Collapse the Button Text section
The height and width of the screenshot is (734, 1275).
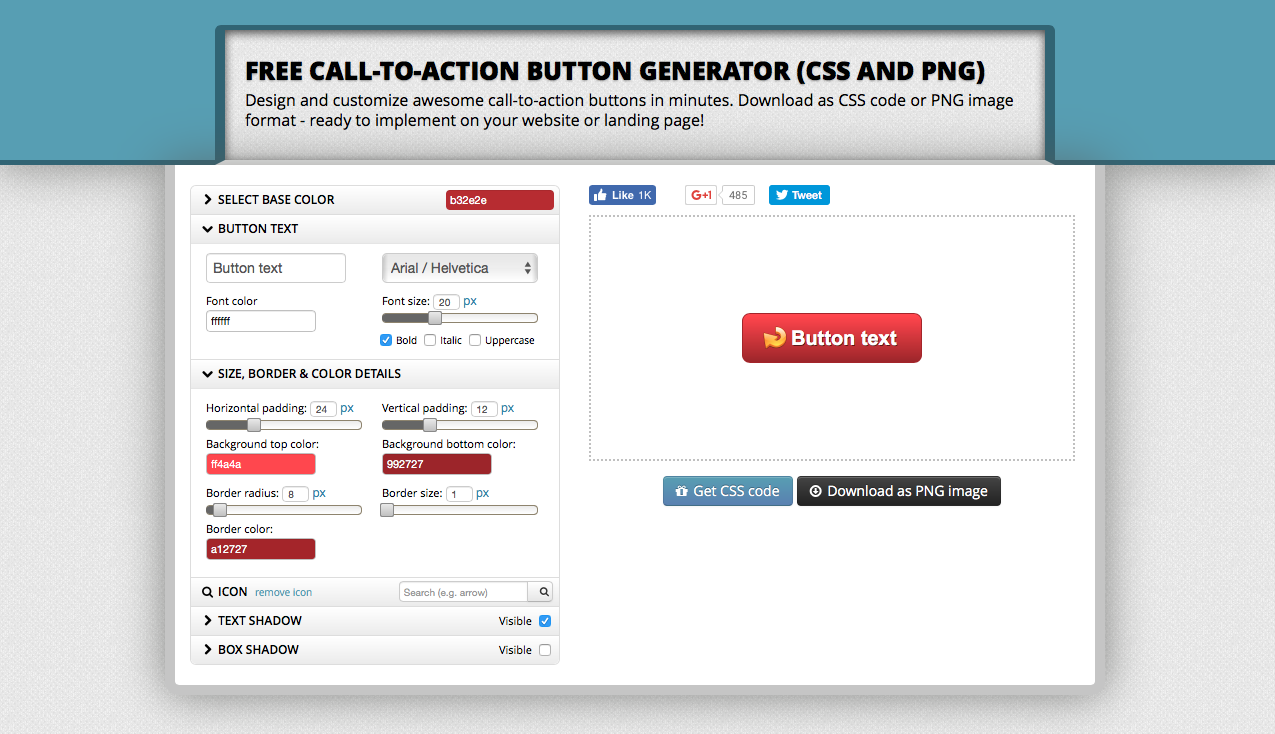[x=258, y=229]
